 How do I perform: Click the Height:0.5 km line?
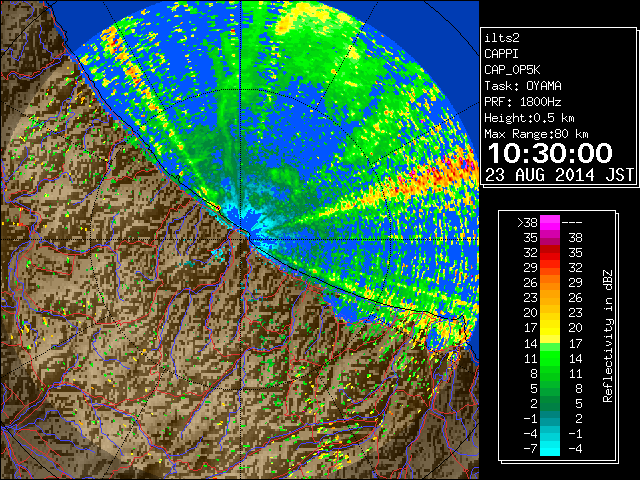[529, 118]
